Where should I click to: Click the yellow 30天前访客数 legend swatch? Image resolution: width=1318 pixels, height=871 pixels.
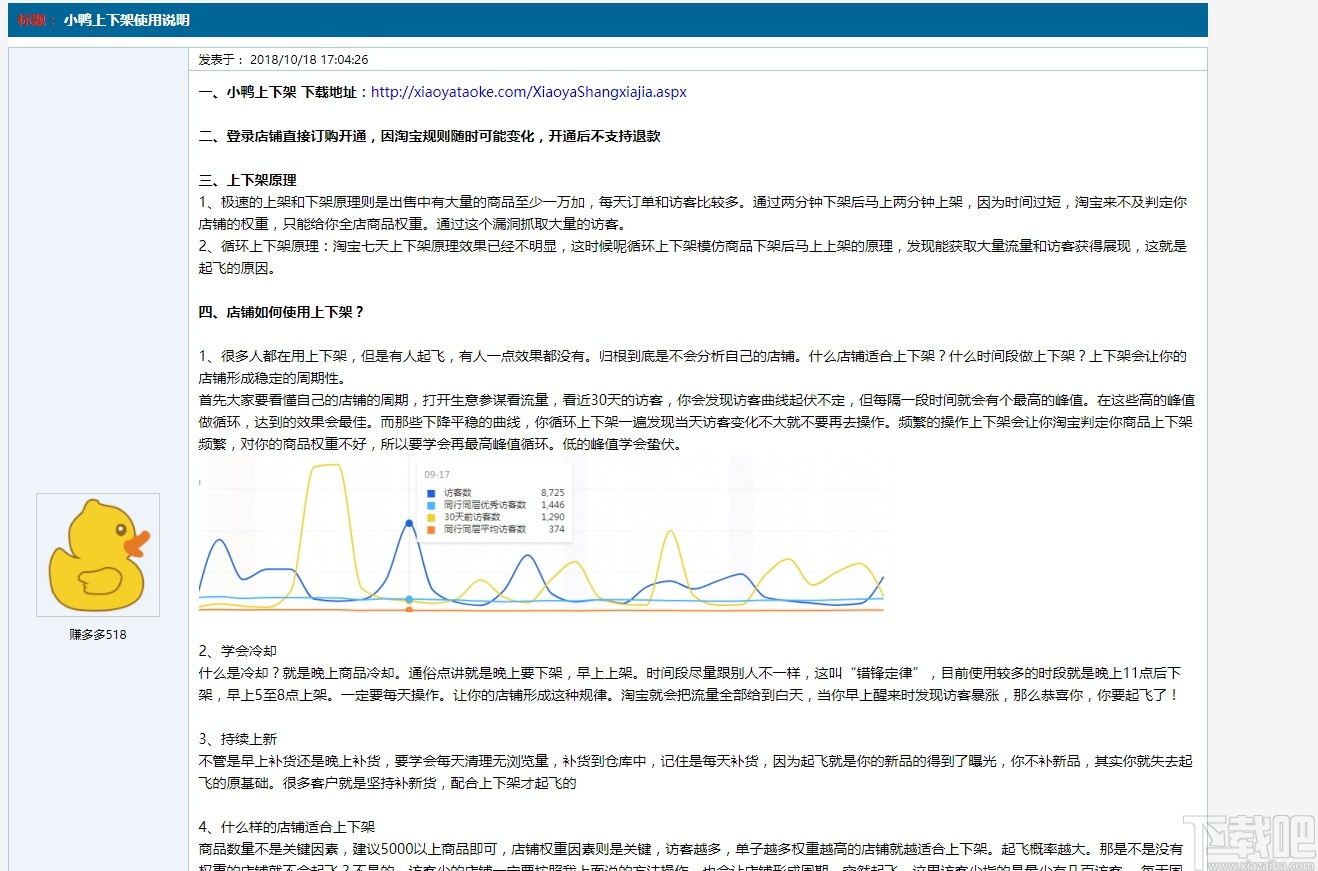[x=430, y=517]
